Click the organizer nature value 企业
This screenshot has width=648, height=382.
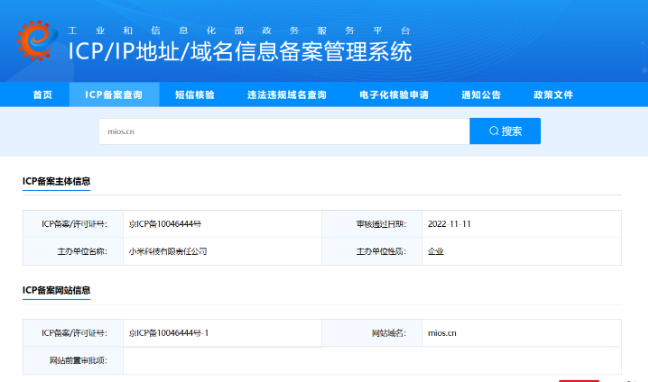(436, 251)
